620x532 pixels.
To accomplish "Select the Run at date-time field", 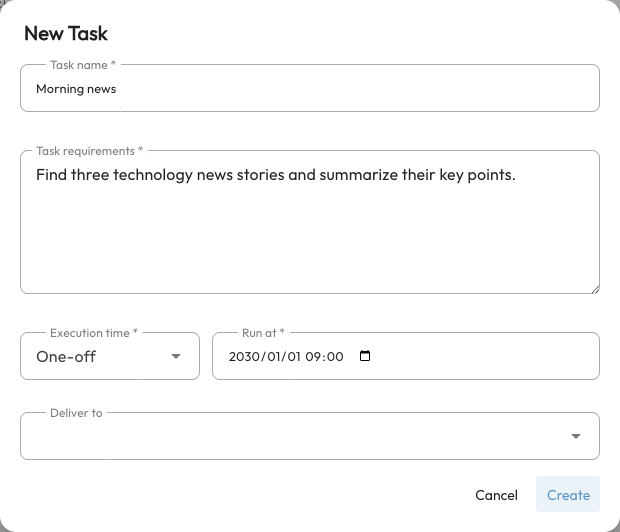I will [x=406, y=356].
